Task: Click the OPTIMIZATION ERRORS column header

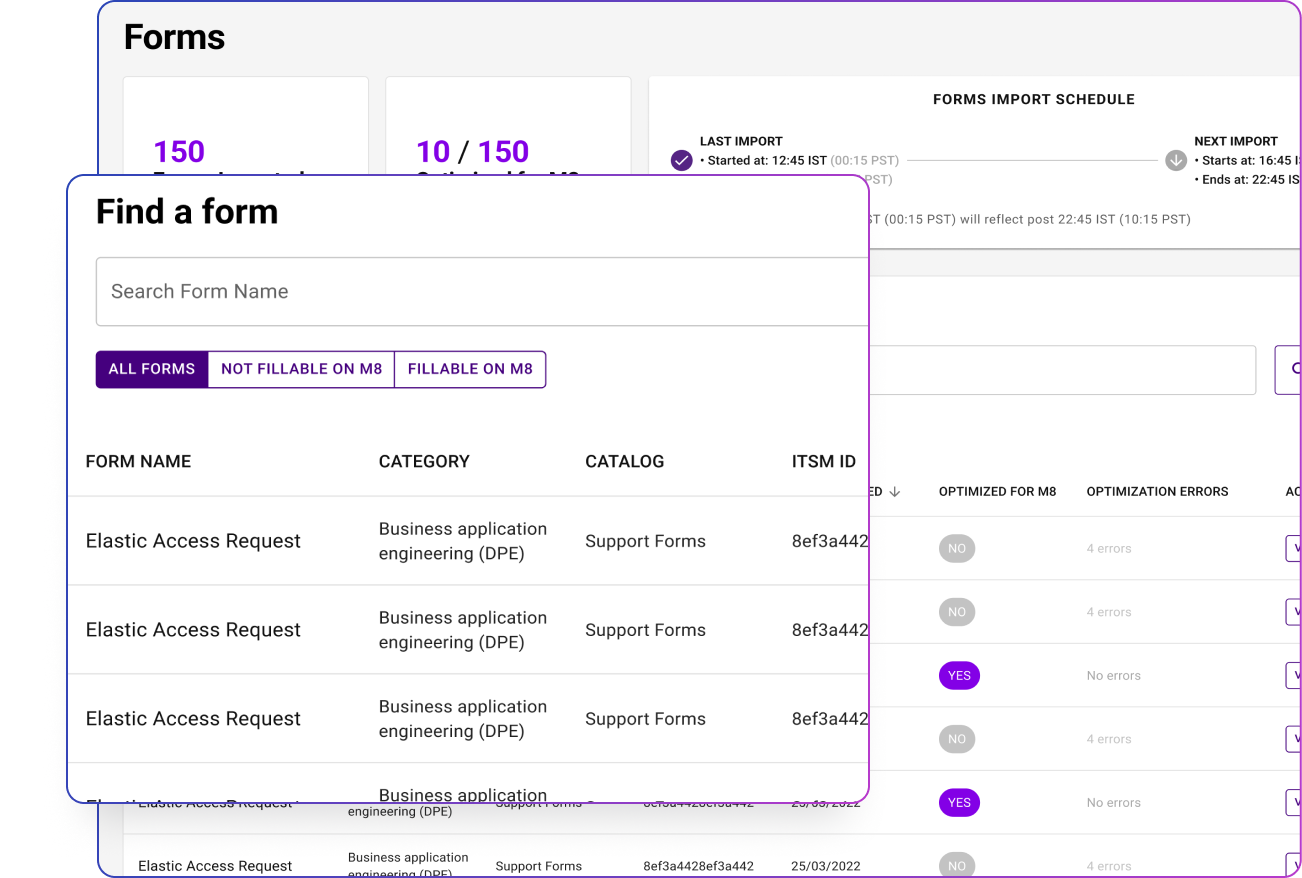Action: pos(1157,492)
